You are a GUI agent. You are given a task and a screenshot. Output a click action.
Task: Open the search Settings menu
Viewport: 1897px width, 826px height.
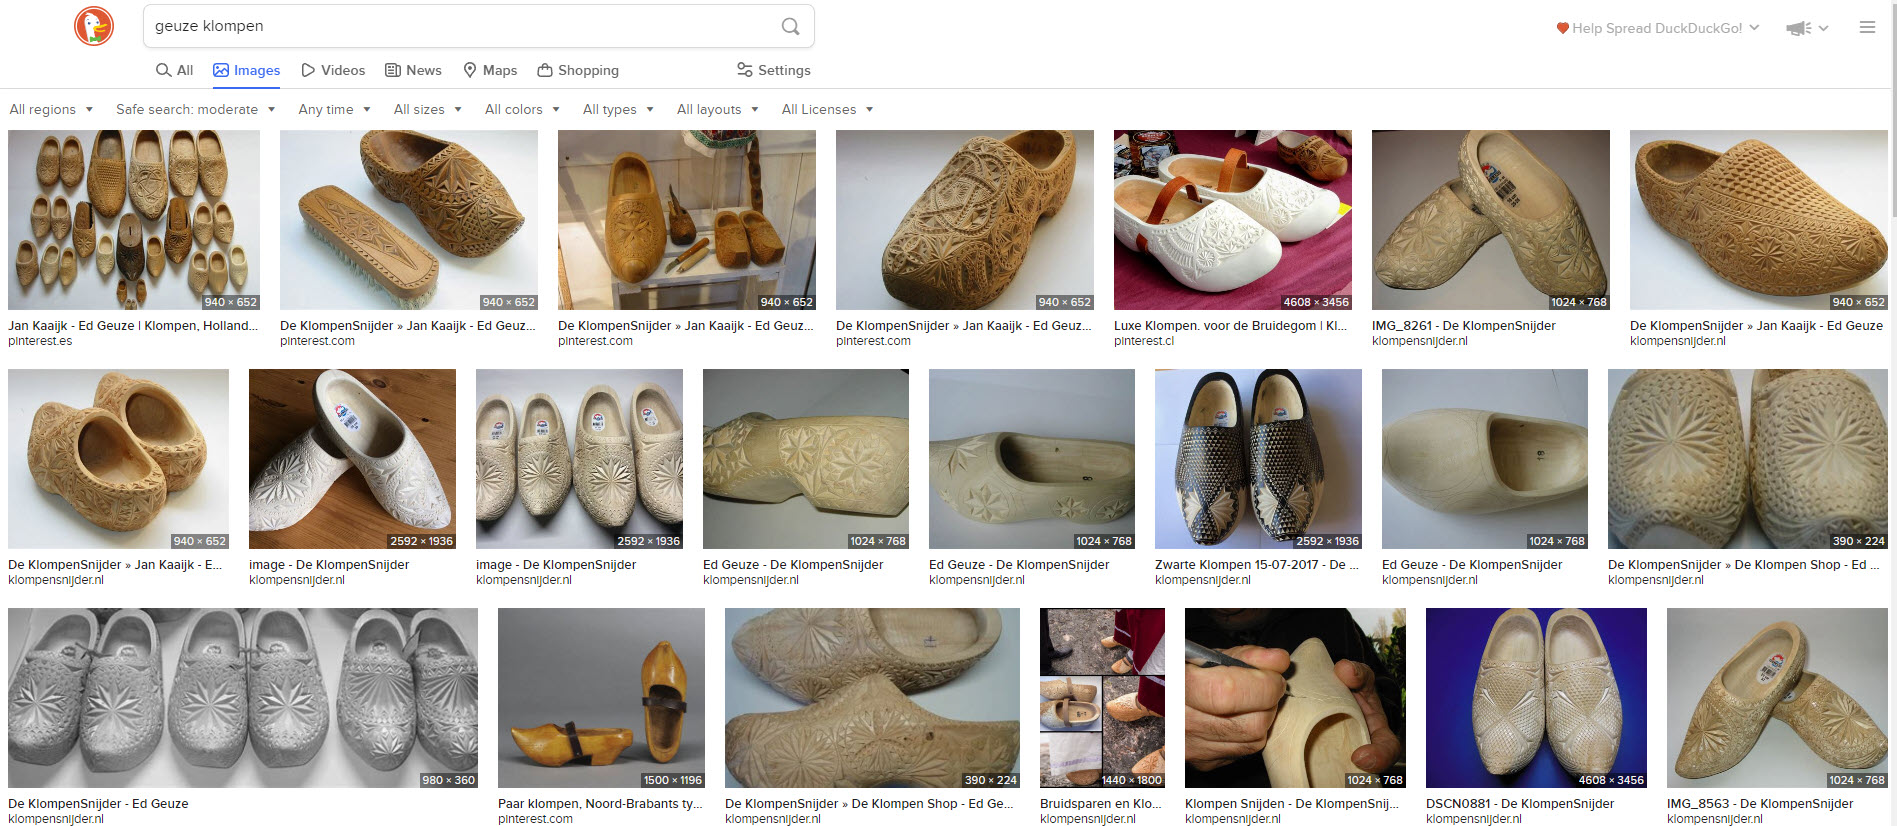[774, 70]
